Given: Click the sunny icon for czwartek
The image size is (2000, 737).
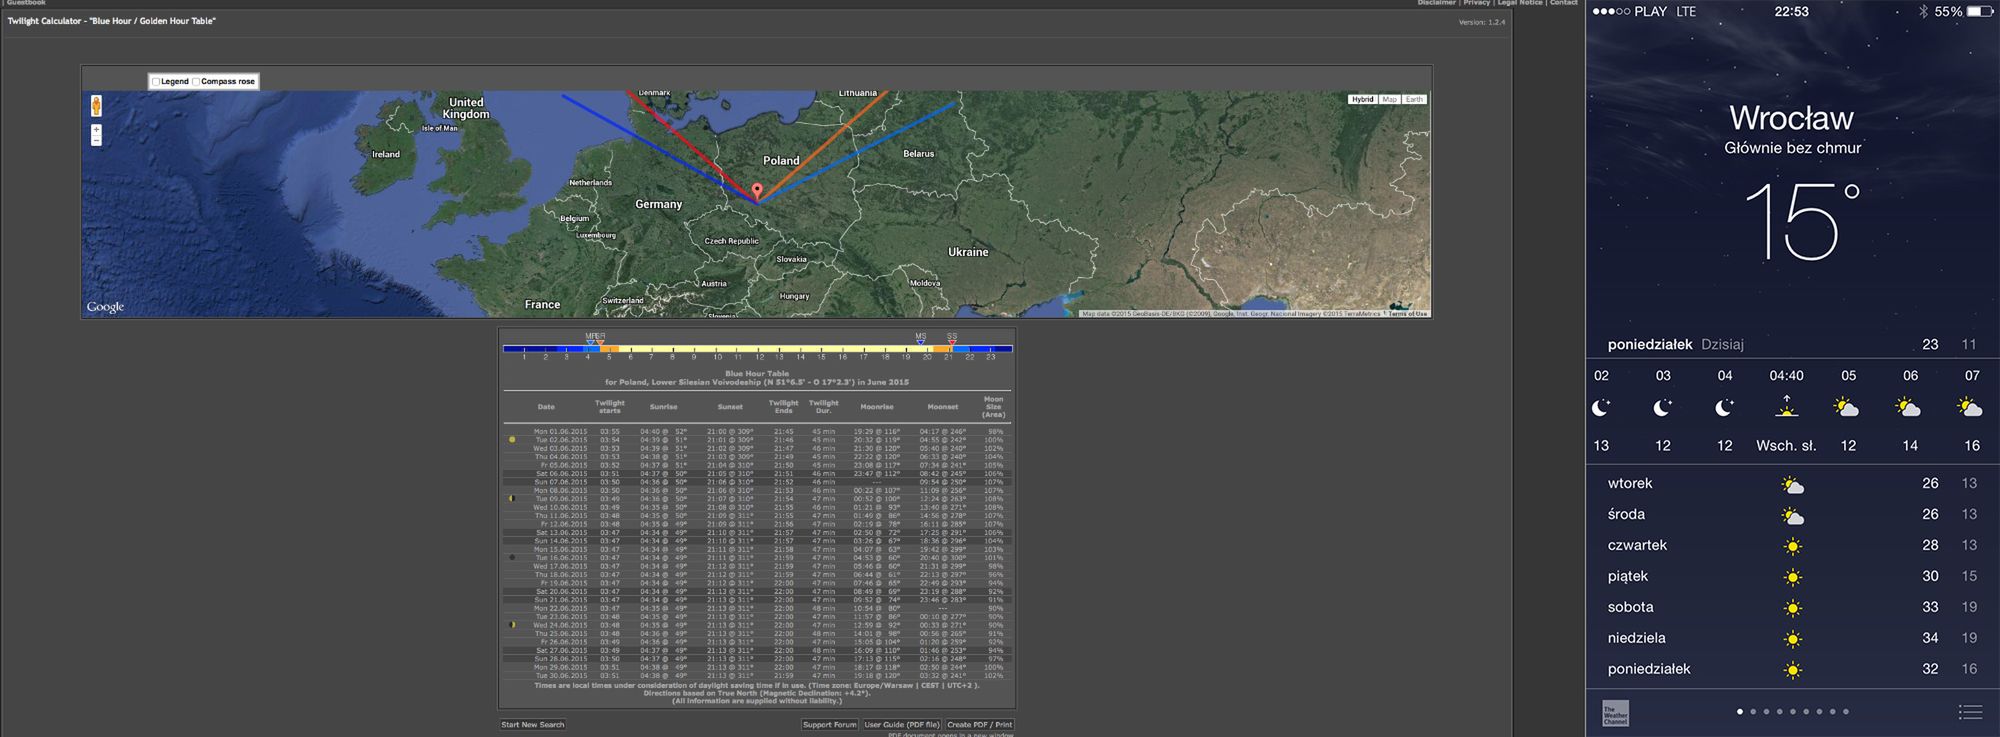Looking at the screenshot, I should pos(1793,547).
